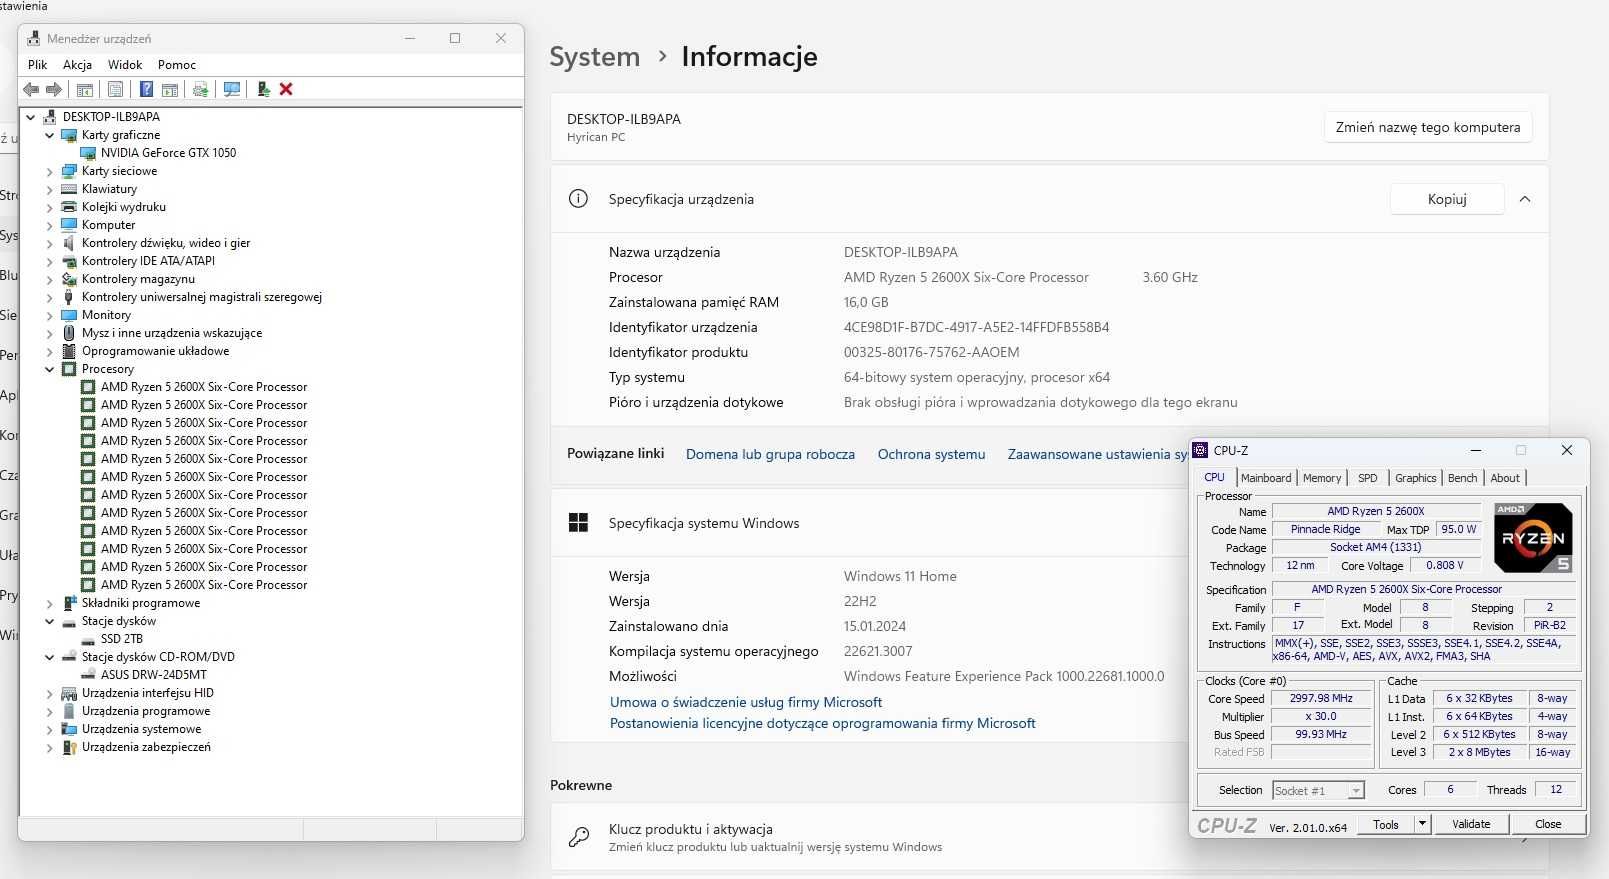This screenshot has height=879, width=1609.
Task: Switch to the Graphics tab in CPU-Z
Action: 1415,478
